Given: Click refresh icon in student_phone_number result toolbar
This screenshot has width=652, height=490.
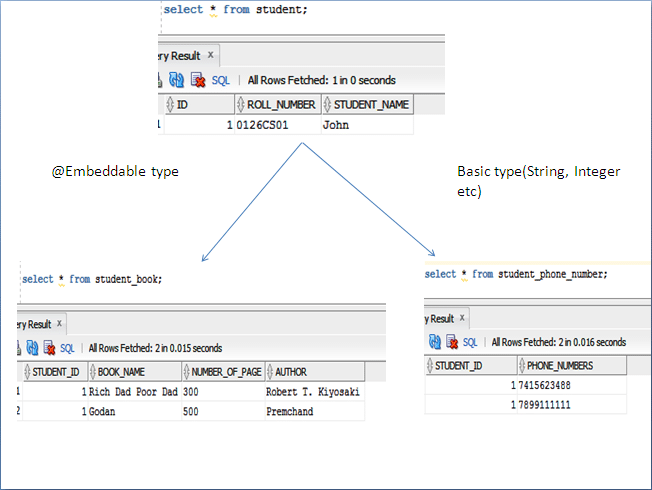Looking at the screenshot, I should point(435,342).
